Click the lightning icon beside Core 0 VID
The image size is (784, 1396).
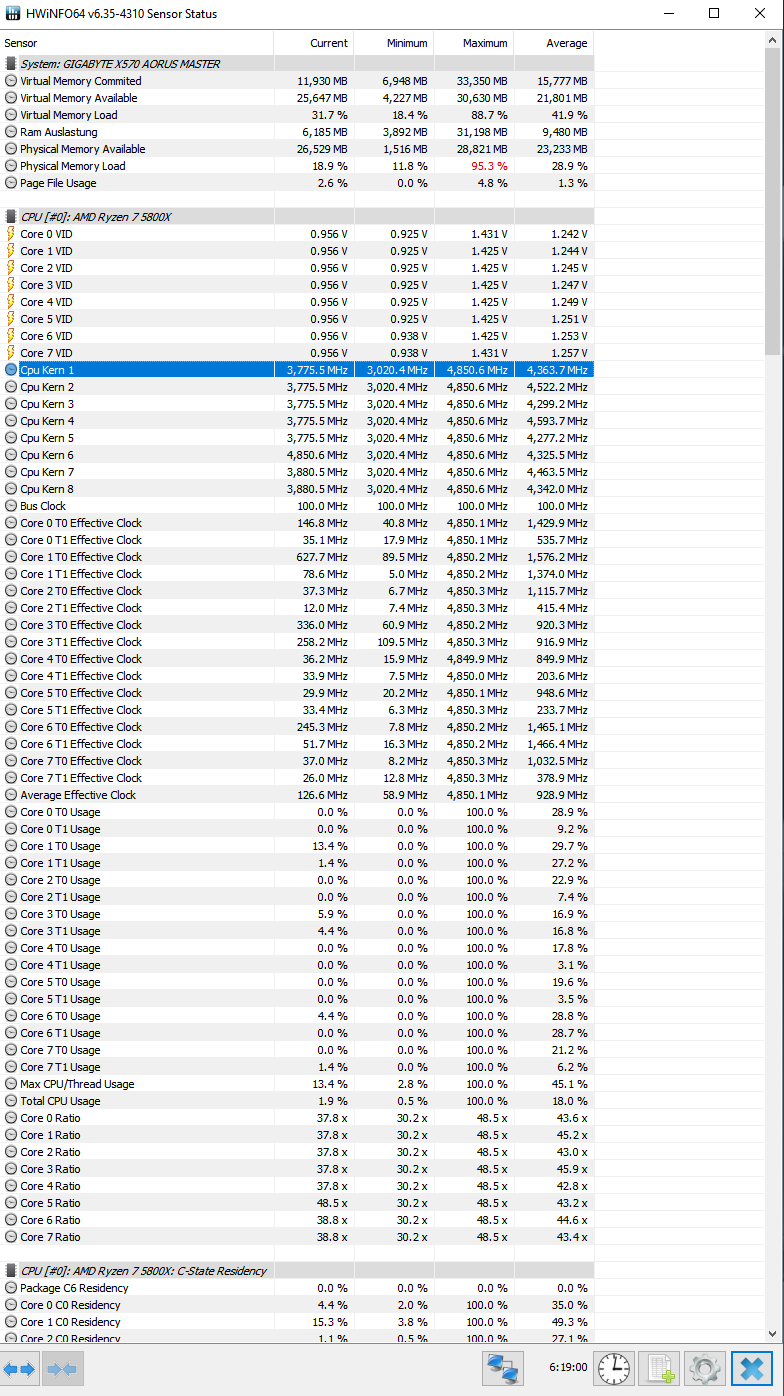pos(11,234)
